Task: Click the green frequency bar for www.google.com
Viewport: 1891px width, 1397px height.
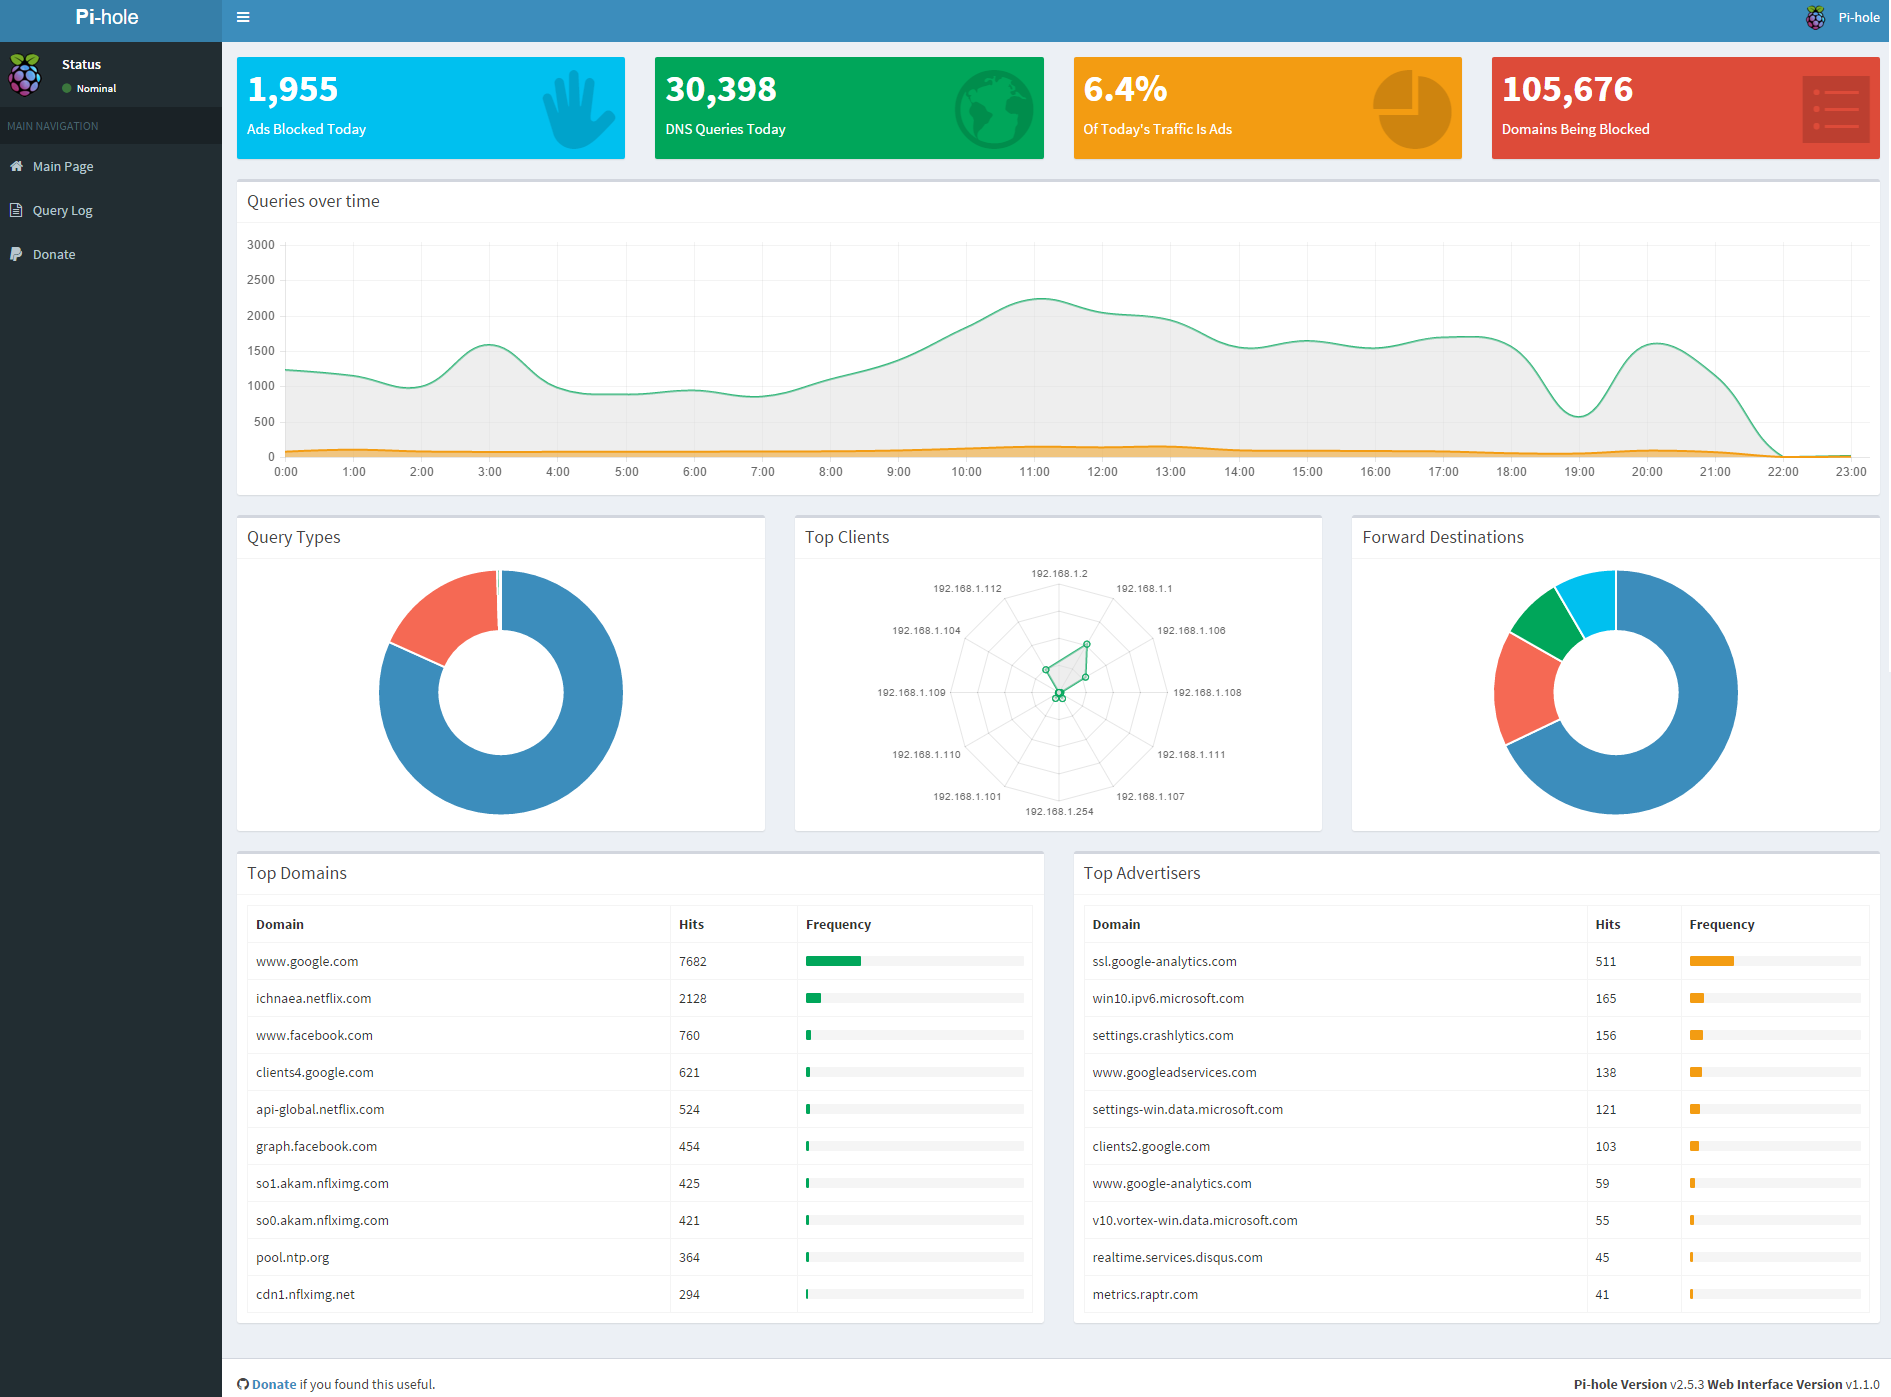Action: [x=833, y=961]
